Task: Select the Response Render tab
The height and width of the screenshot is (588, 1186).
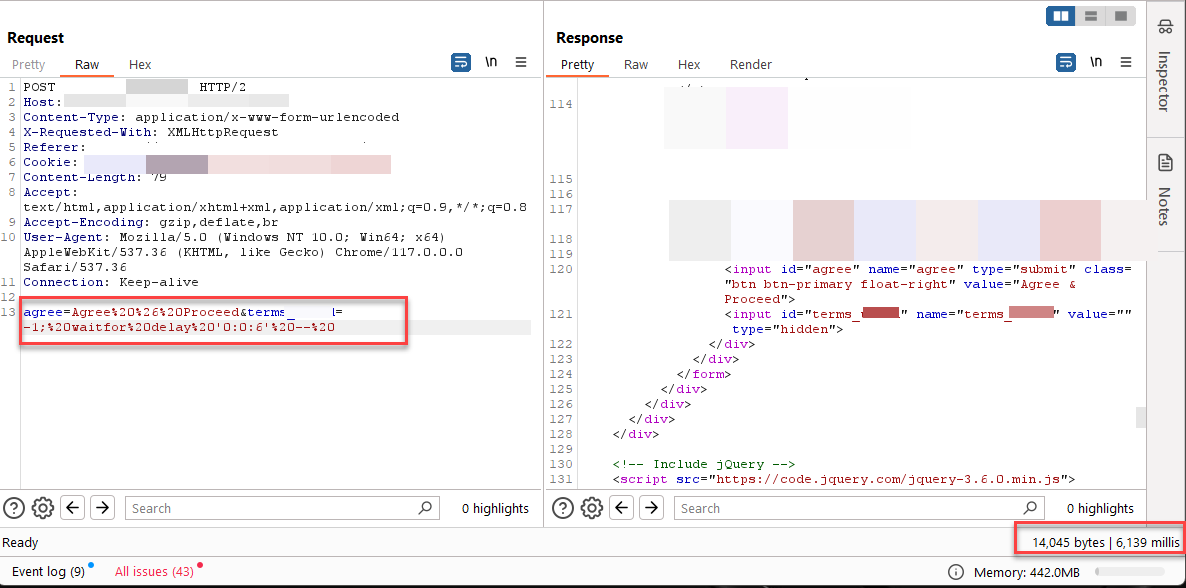Action: click(x=750, y=65)
